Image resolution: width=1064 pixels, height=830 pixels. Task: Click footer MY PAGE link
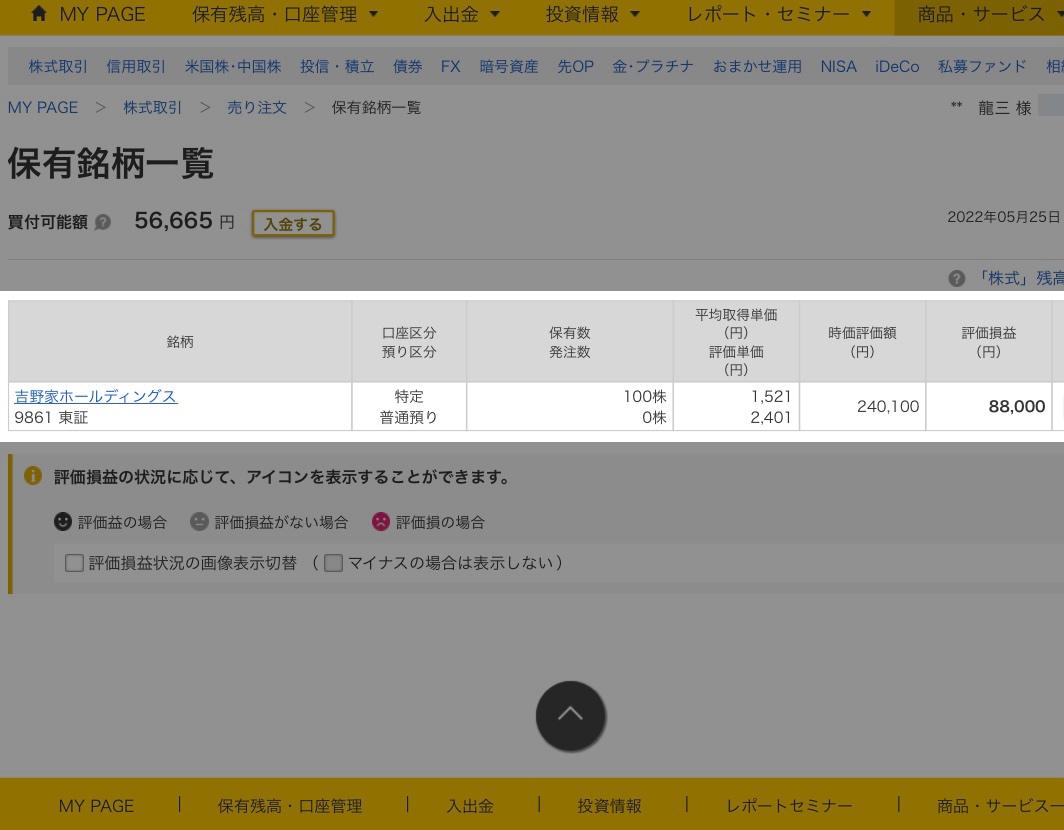[x=96, y=806]
